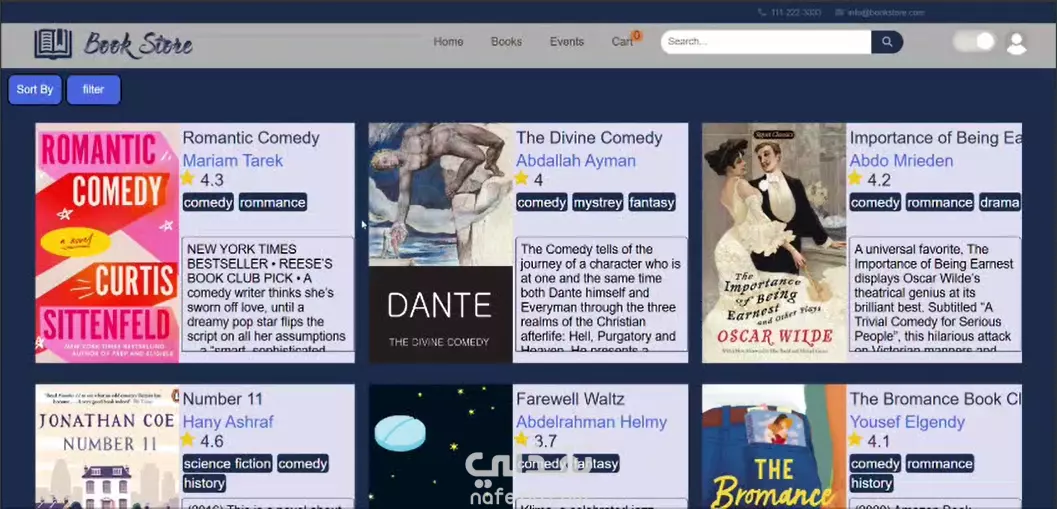1057x509 pixels.
Task: Open The Bromance book cover image
Action: point(774,446)
